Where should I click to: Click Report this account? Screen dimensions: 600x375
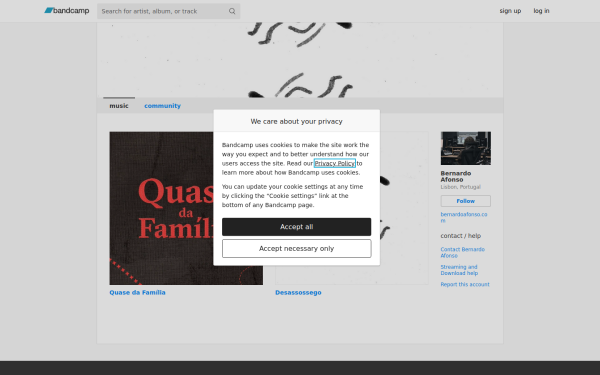pos(465,284)
